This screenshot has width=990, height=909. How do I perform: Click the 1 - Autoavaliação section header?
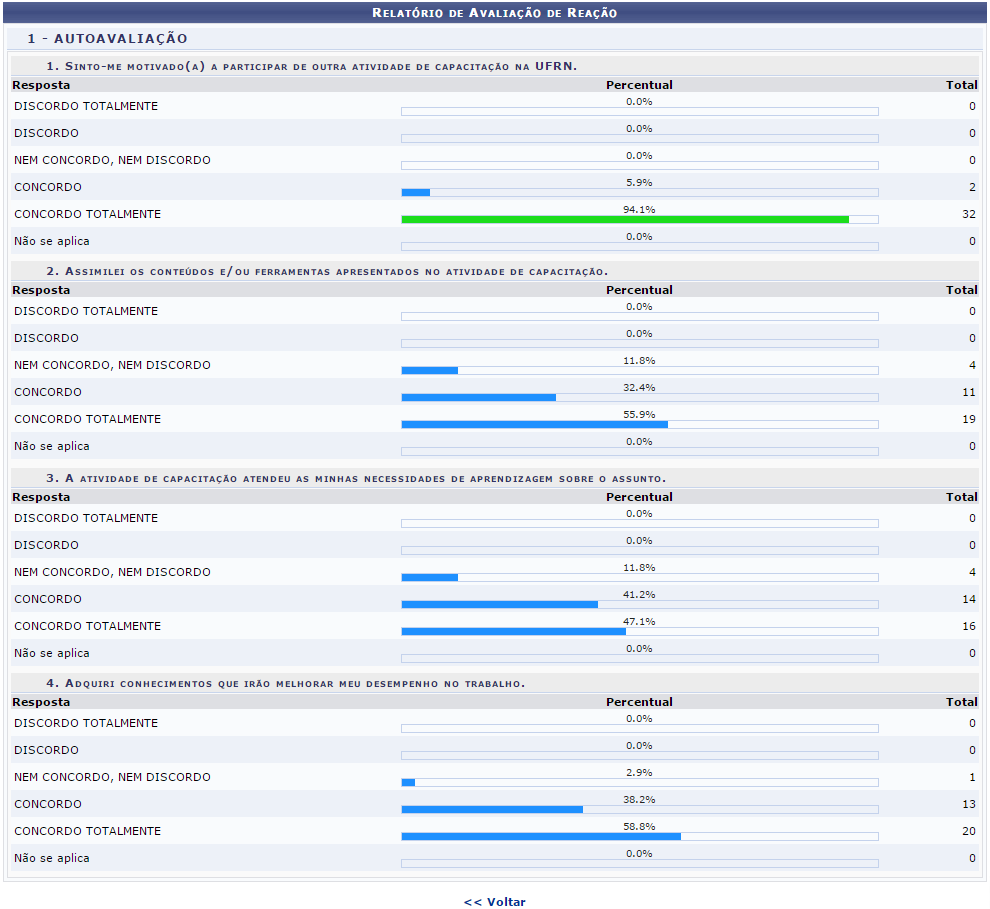tap(108, 38)
